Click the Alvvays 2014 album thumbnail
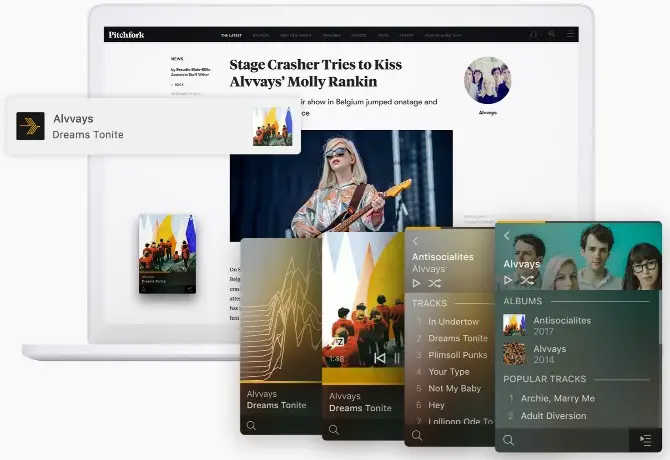Screen dimensions: 670x460 click(x=514, y=354)
